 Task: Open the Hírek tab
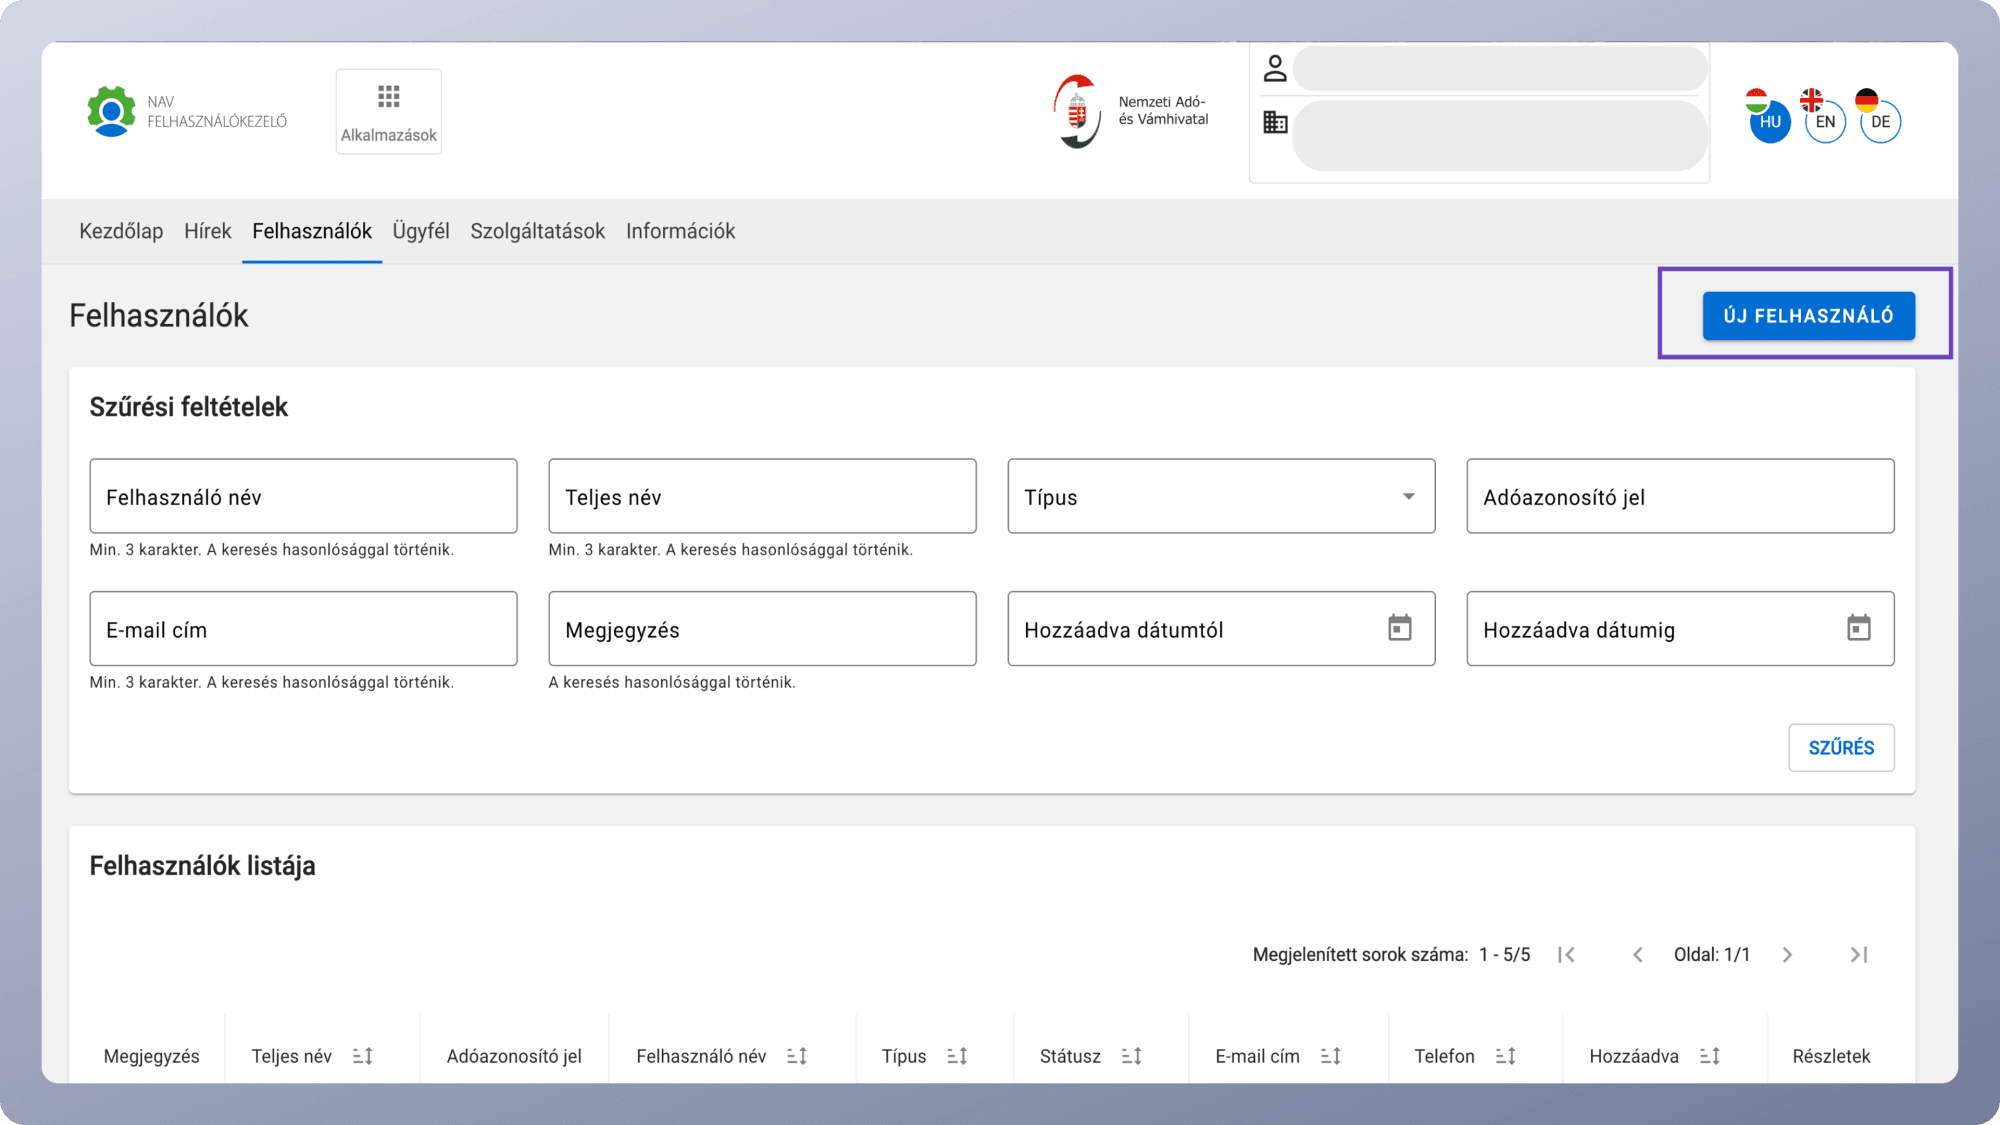click(208, 231)
